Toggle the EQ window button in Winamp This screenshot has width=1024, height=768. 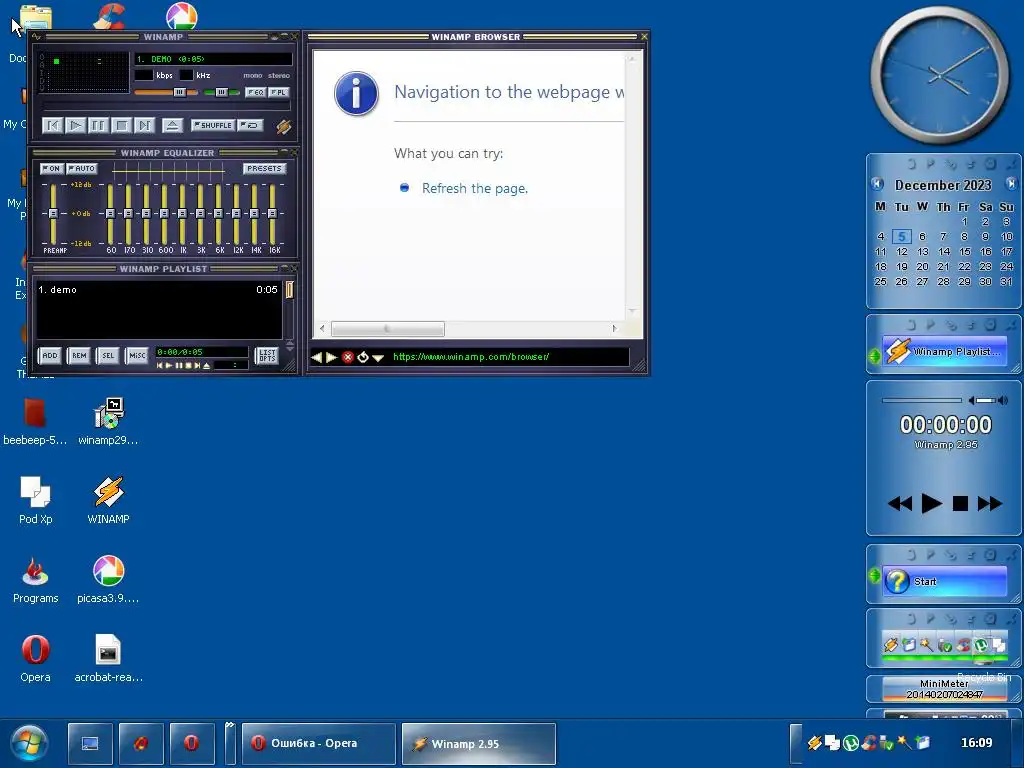coord(255,93)
